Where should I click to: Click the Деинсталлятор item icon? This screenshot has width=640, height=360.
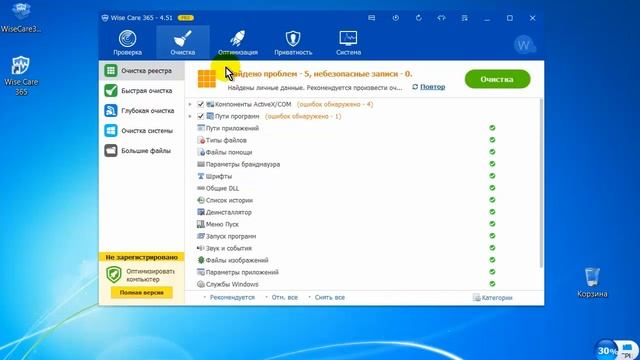coord(201,212)
